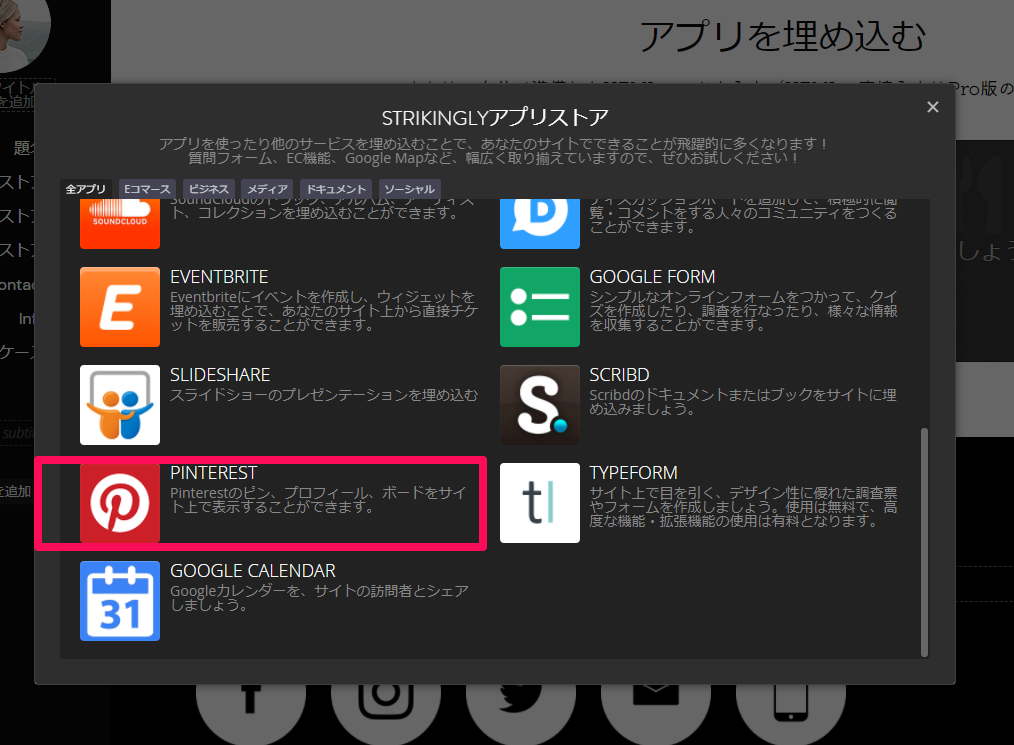Click the GOOGLE CALENDAR title
Screen dimensions: 1014x745
253,571
